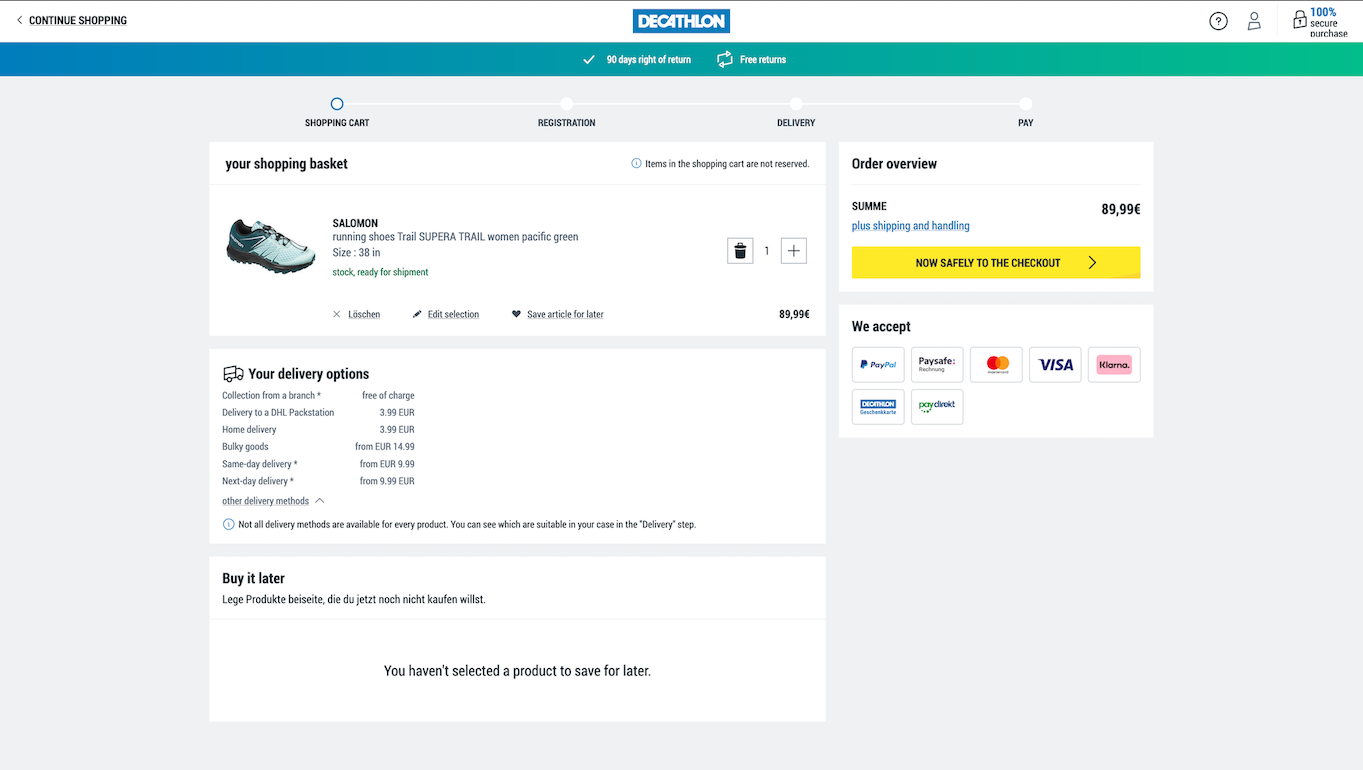This screenshot has width=1363, height=770.
Task: Increase quantity with the plus button
Action: click(x=793, y=251)
